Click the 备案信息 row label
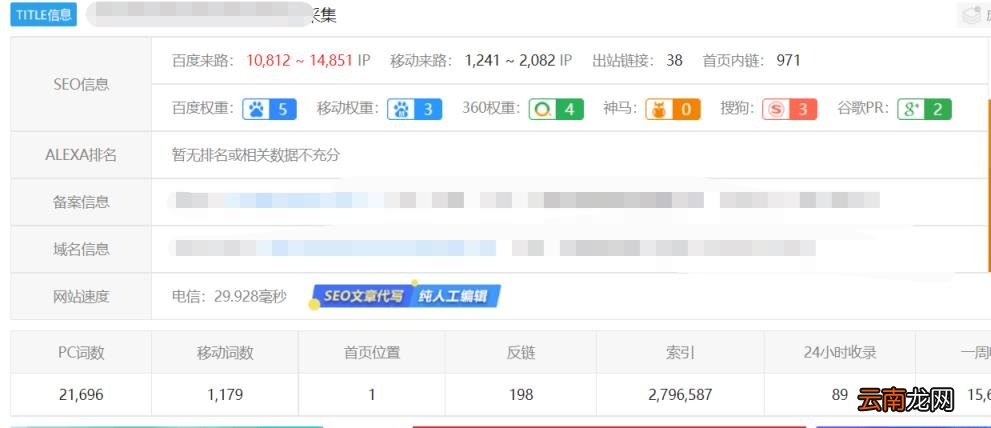 [x=81, y=202]
